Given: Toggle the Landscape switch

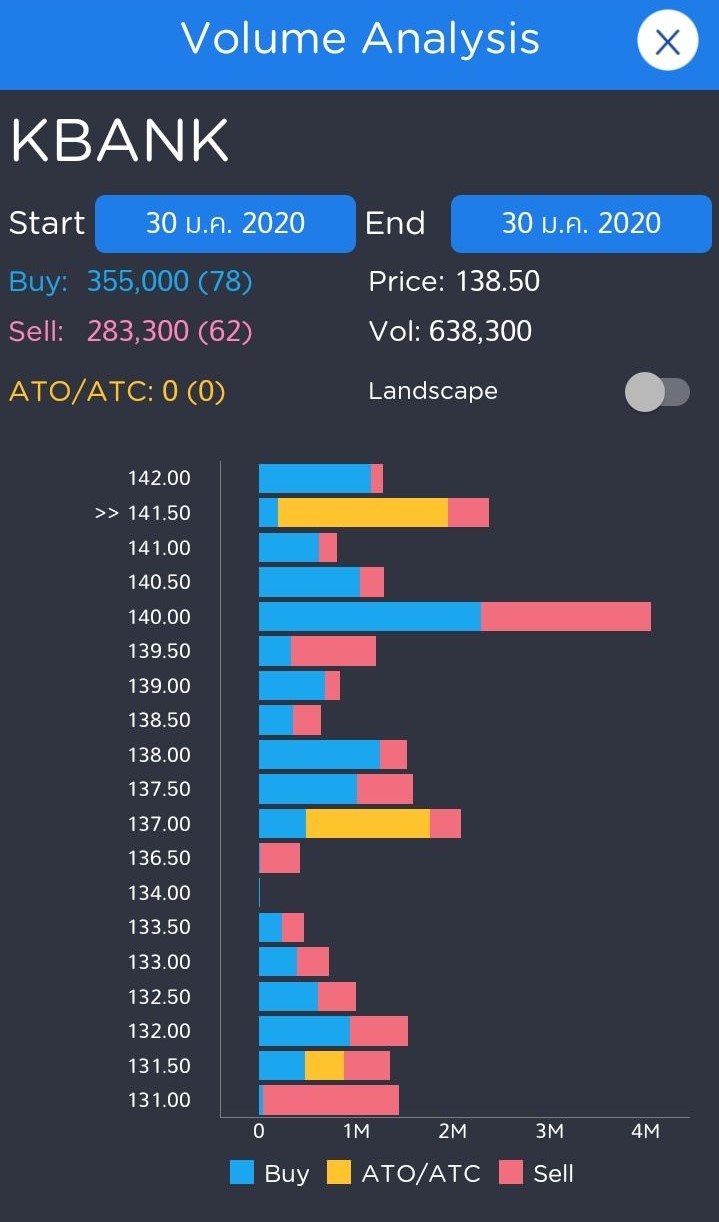Looking at the screenshot, I should [x=657, y=391].
